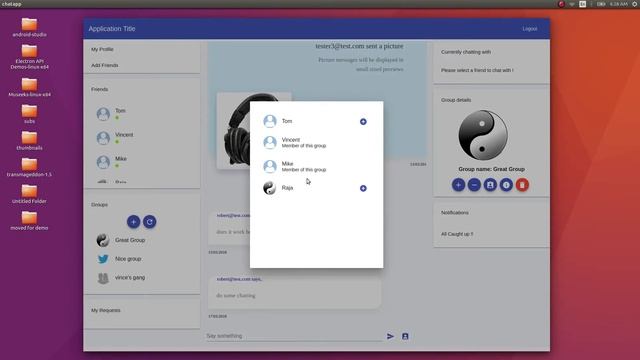Click the system settings gear in top bar
The width and height of the screenshot is (640, 360).
pos(635,4)
